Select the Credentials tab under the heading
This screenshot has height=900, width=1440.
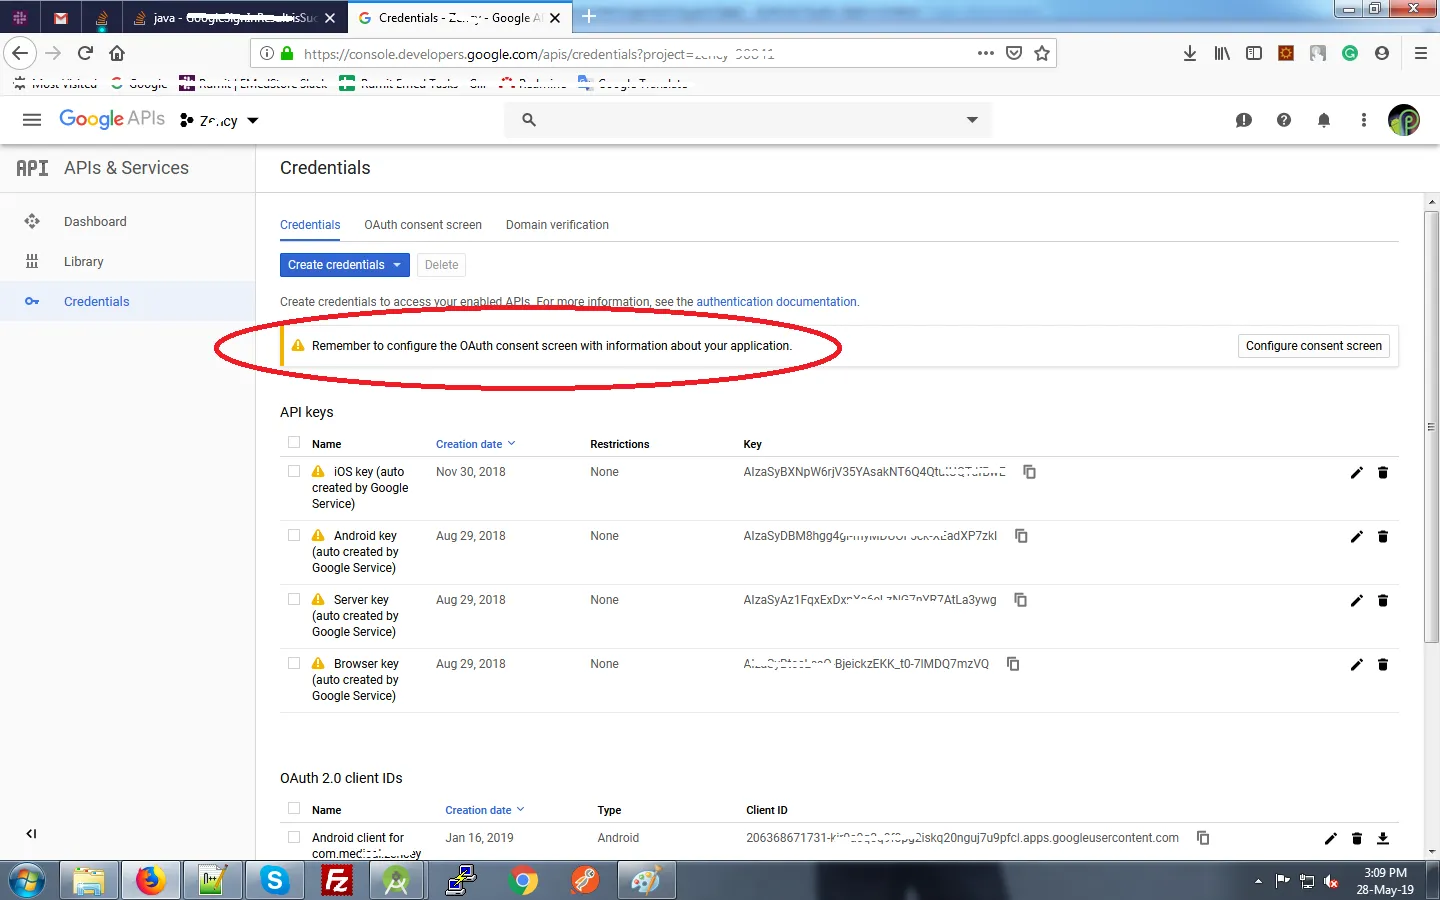(310, 225)
